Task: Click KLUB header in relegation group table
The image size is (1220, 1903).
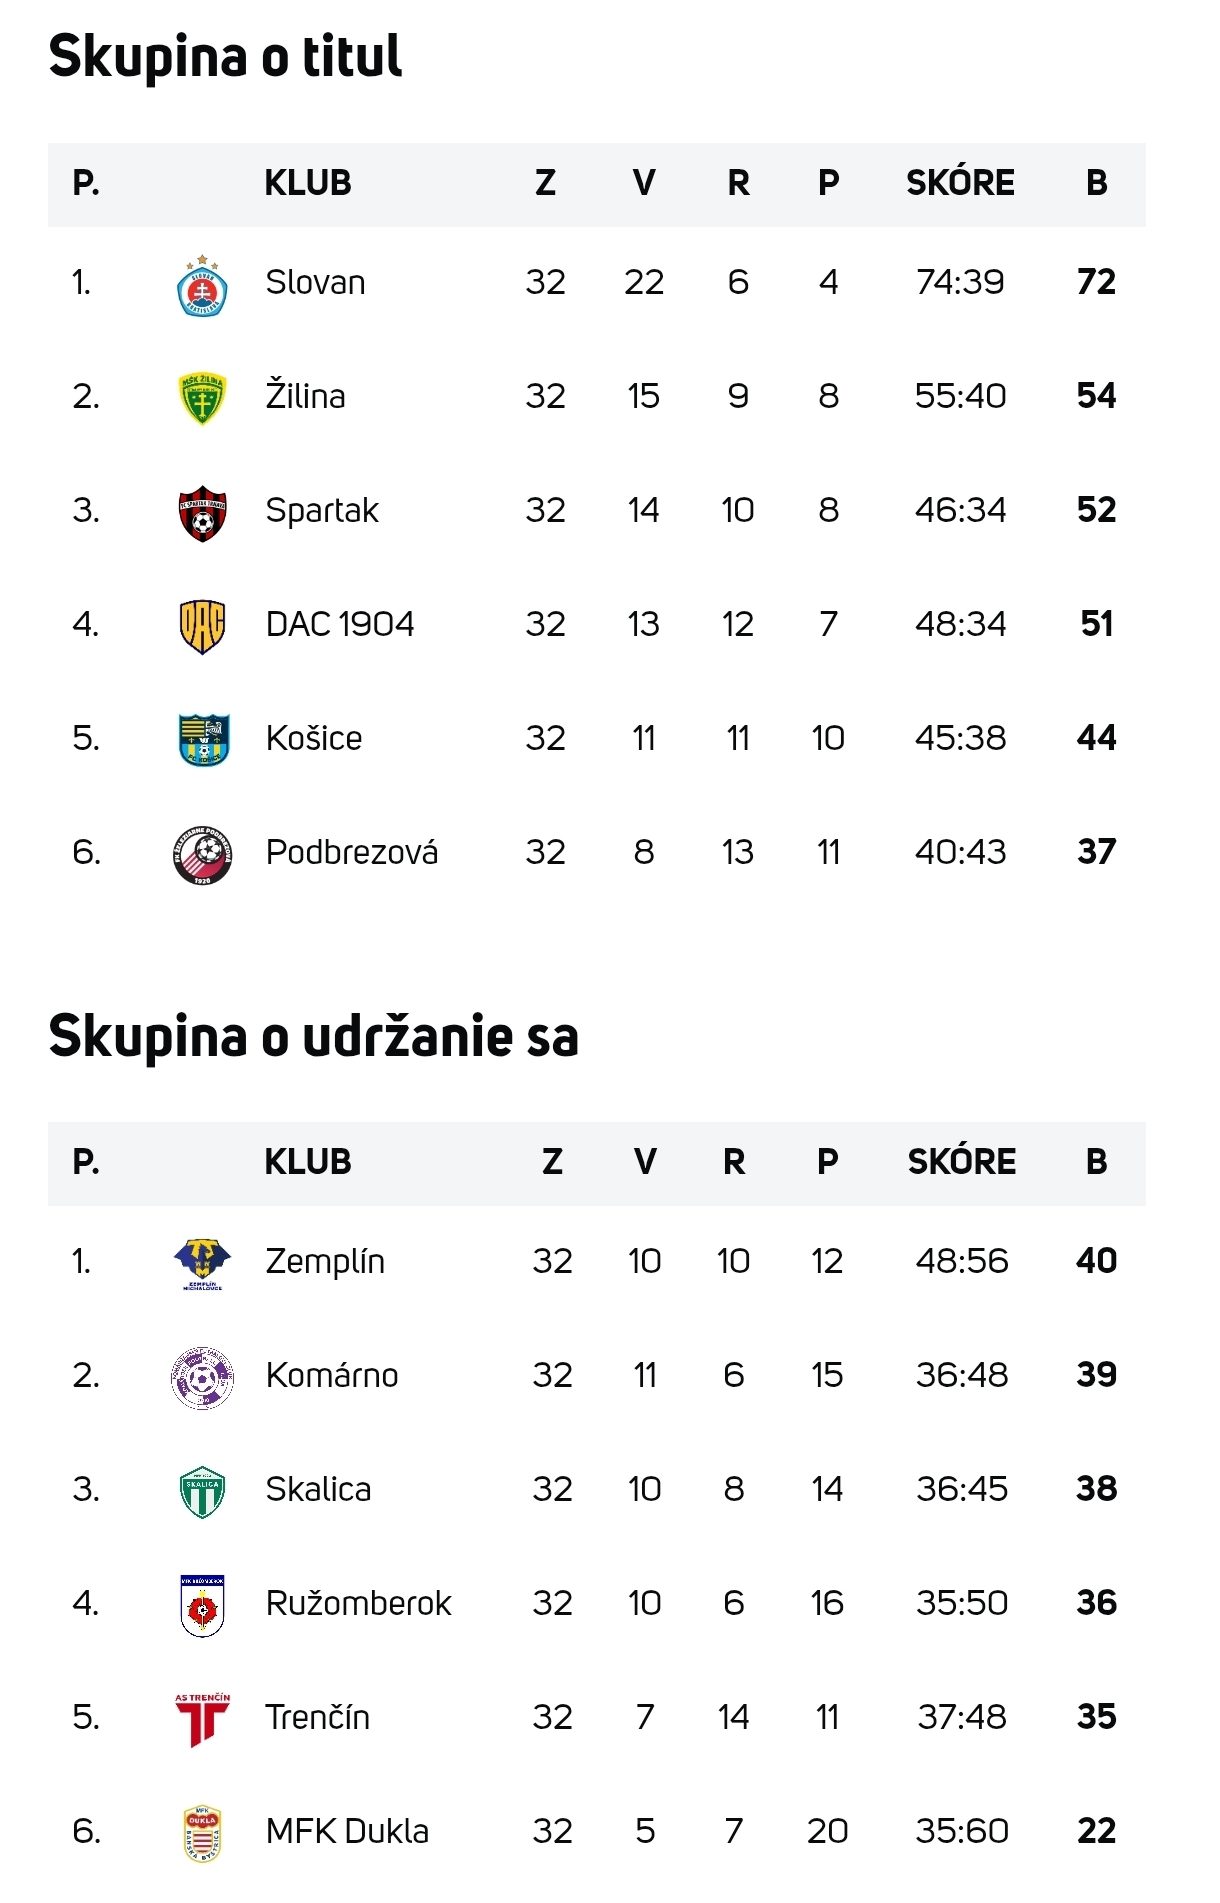Action: [x=308, y=1162]
